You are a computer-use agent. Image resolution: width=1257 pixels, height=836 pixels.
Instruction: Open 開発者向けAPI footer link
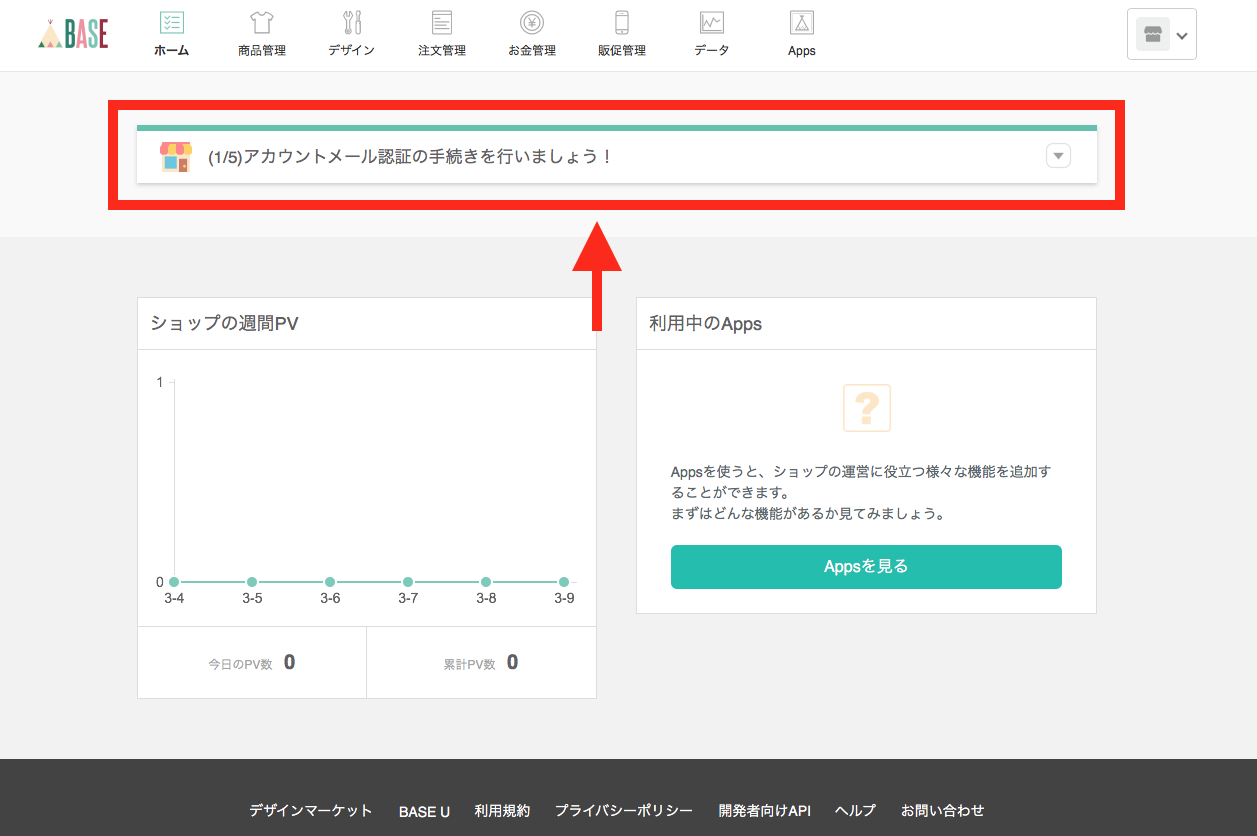coord(764,811)
